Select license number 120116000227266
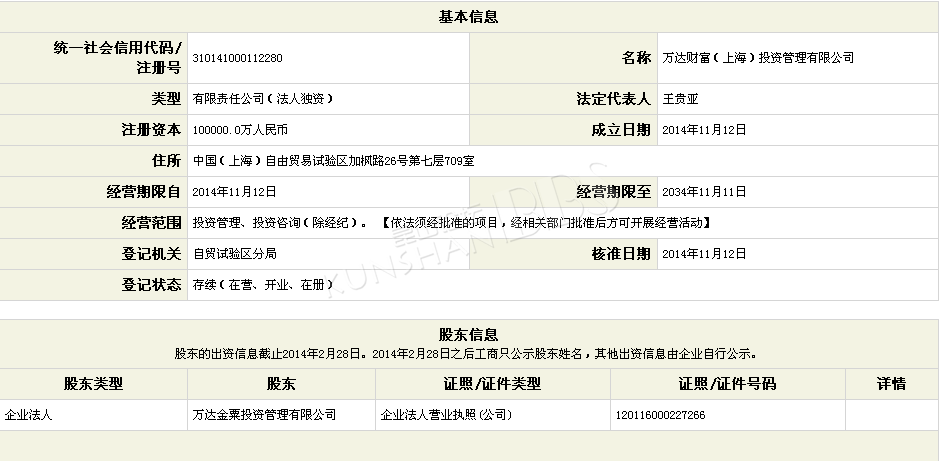940x461 pixels. coord(661,415)
